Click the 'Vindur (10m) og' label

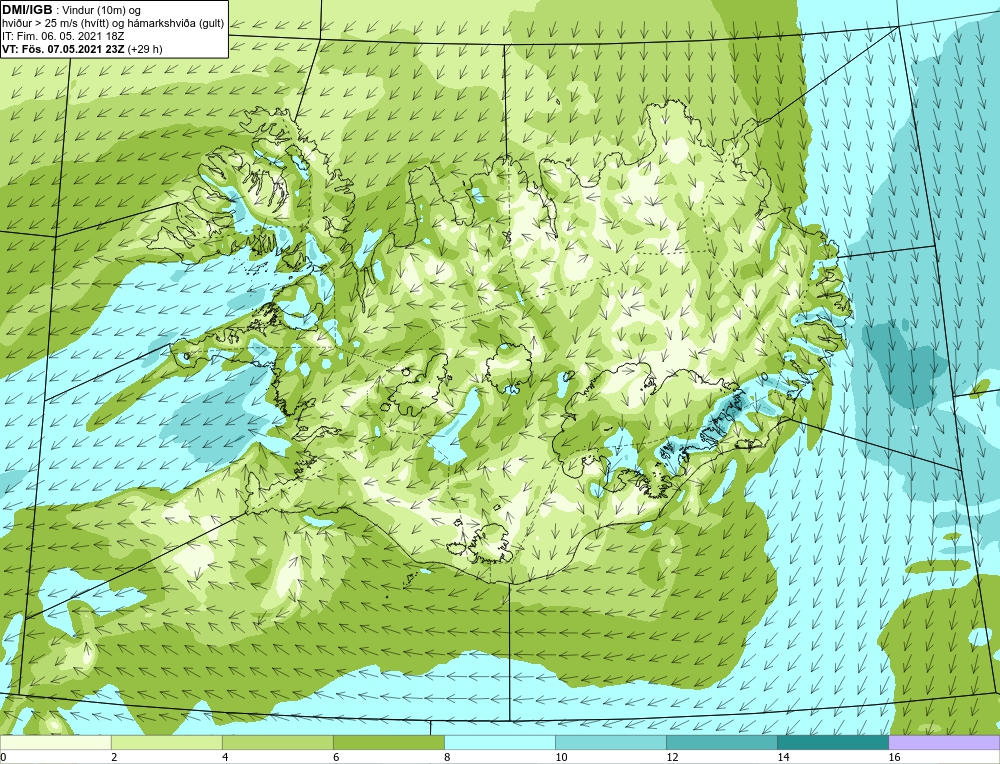[102, 11]
